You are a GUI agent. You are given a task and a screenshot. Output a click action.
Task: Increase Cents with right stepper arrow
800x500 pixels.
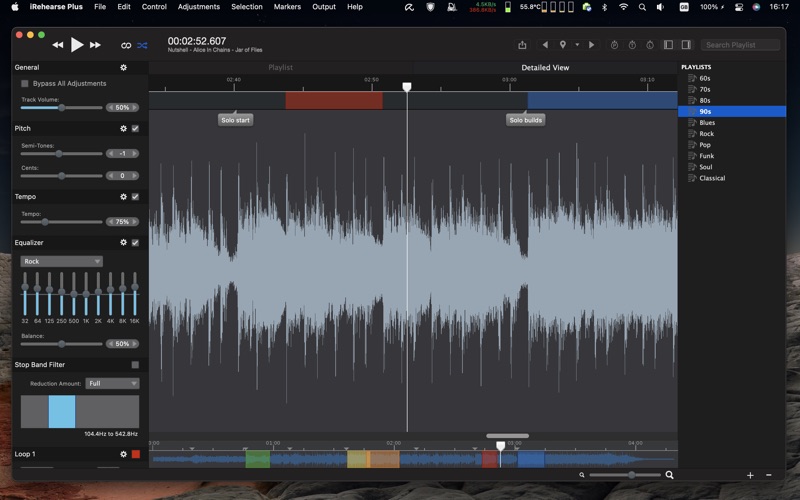(x=135, y=176)
